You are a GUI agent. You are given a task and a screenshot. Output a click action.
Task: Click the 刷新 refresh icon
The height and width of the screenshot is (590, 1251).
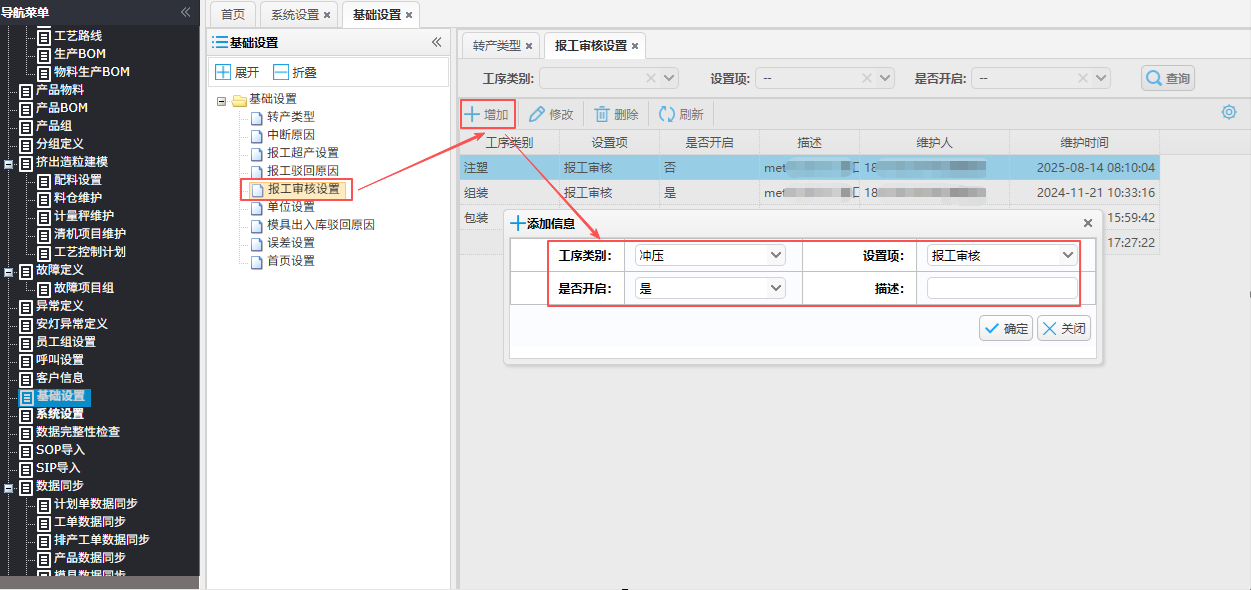point(666,114)
